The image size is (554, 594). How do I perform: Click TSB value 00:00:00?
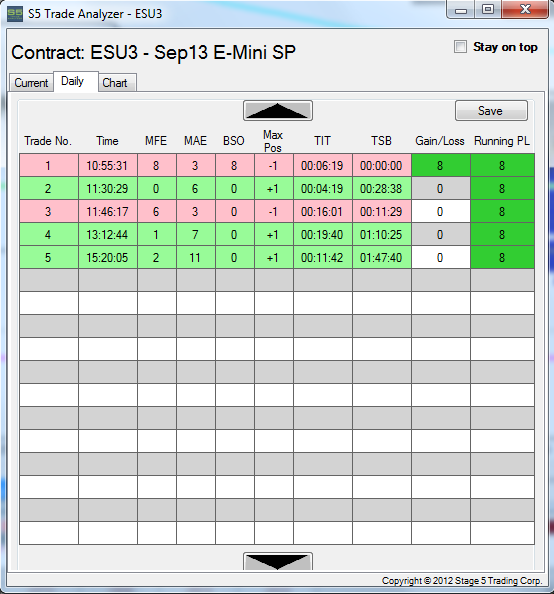(382, 165)
